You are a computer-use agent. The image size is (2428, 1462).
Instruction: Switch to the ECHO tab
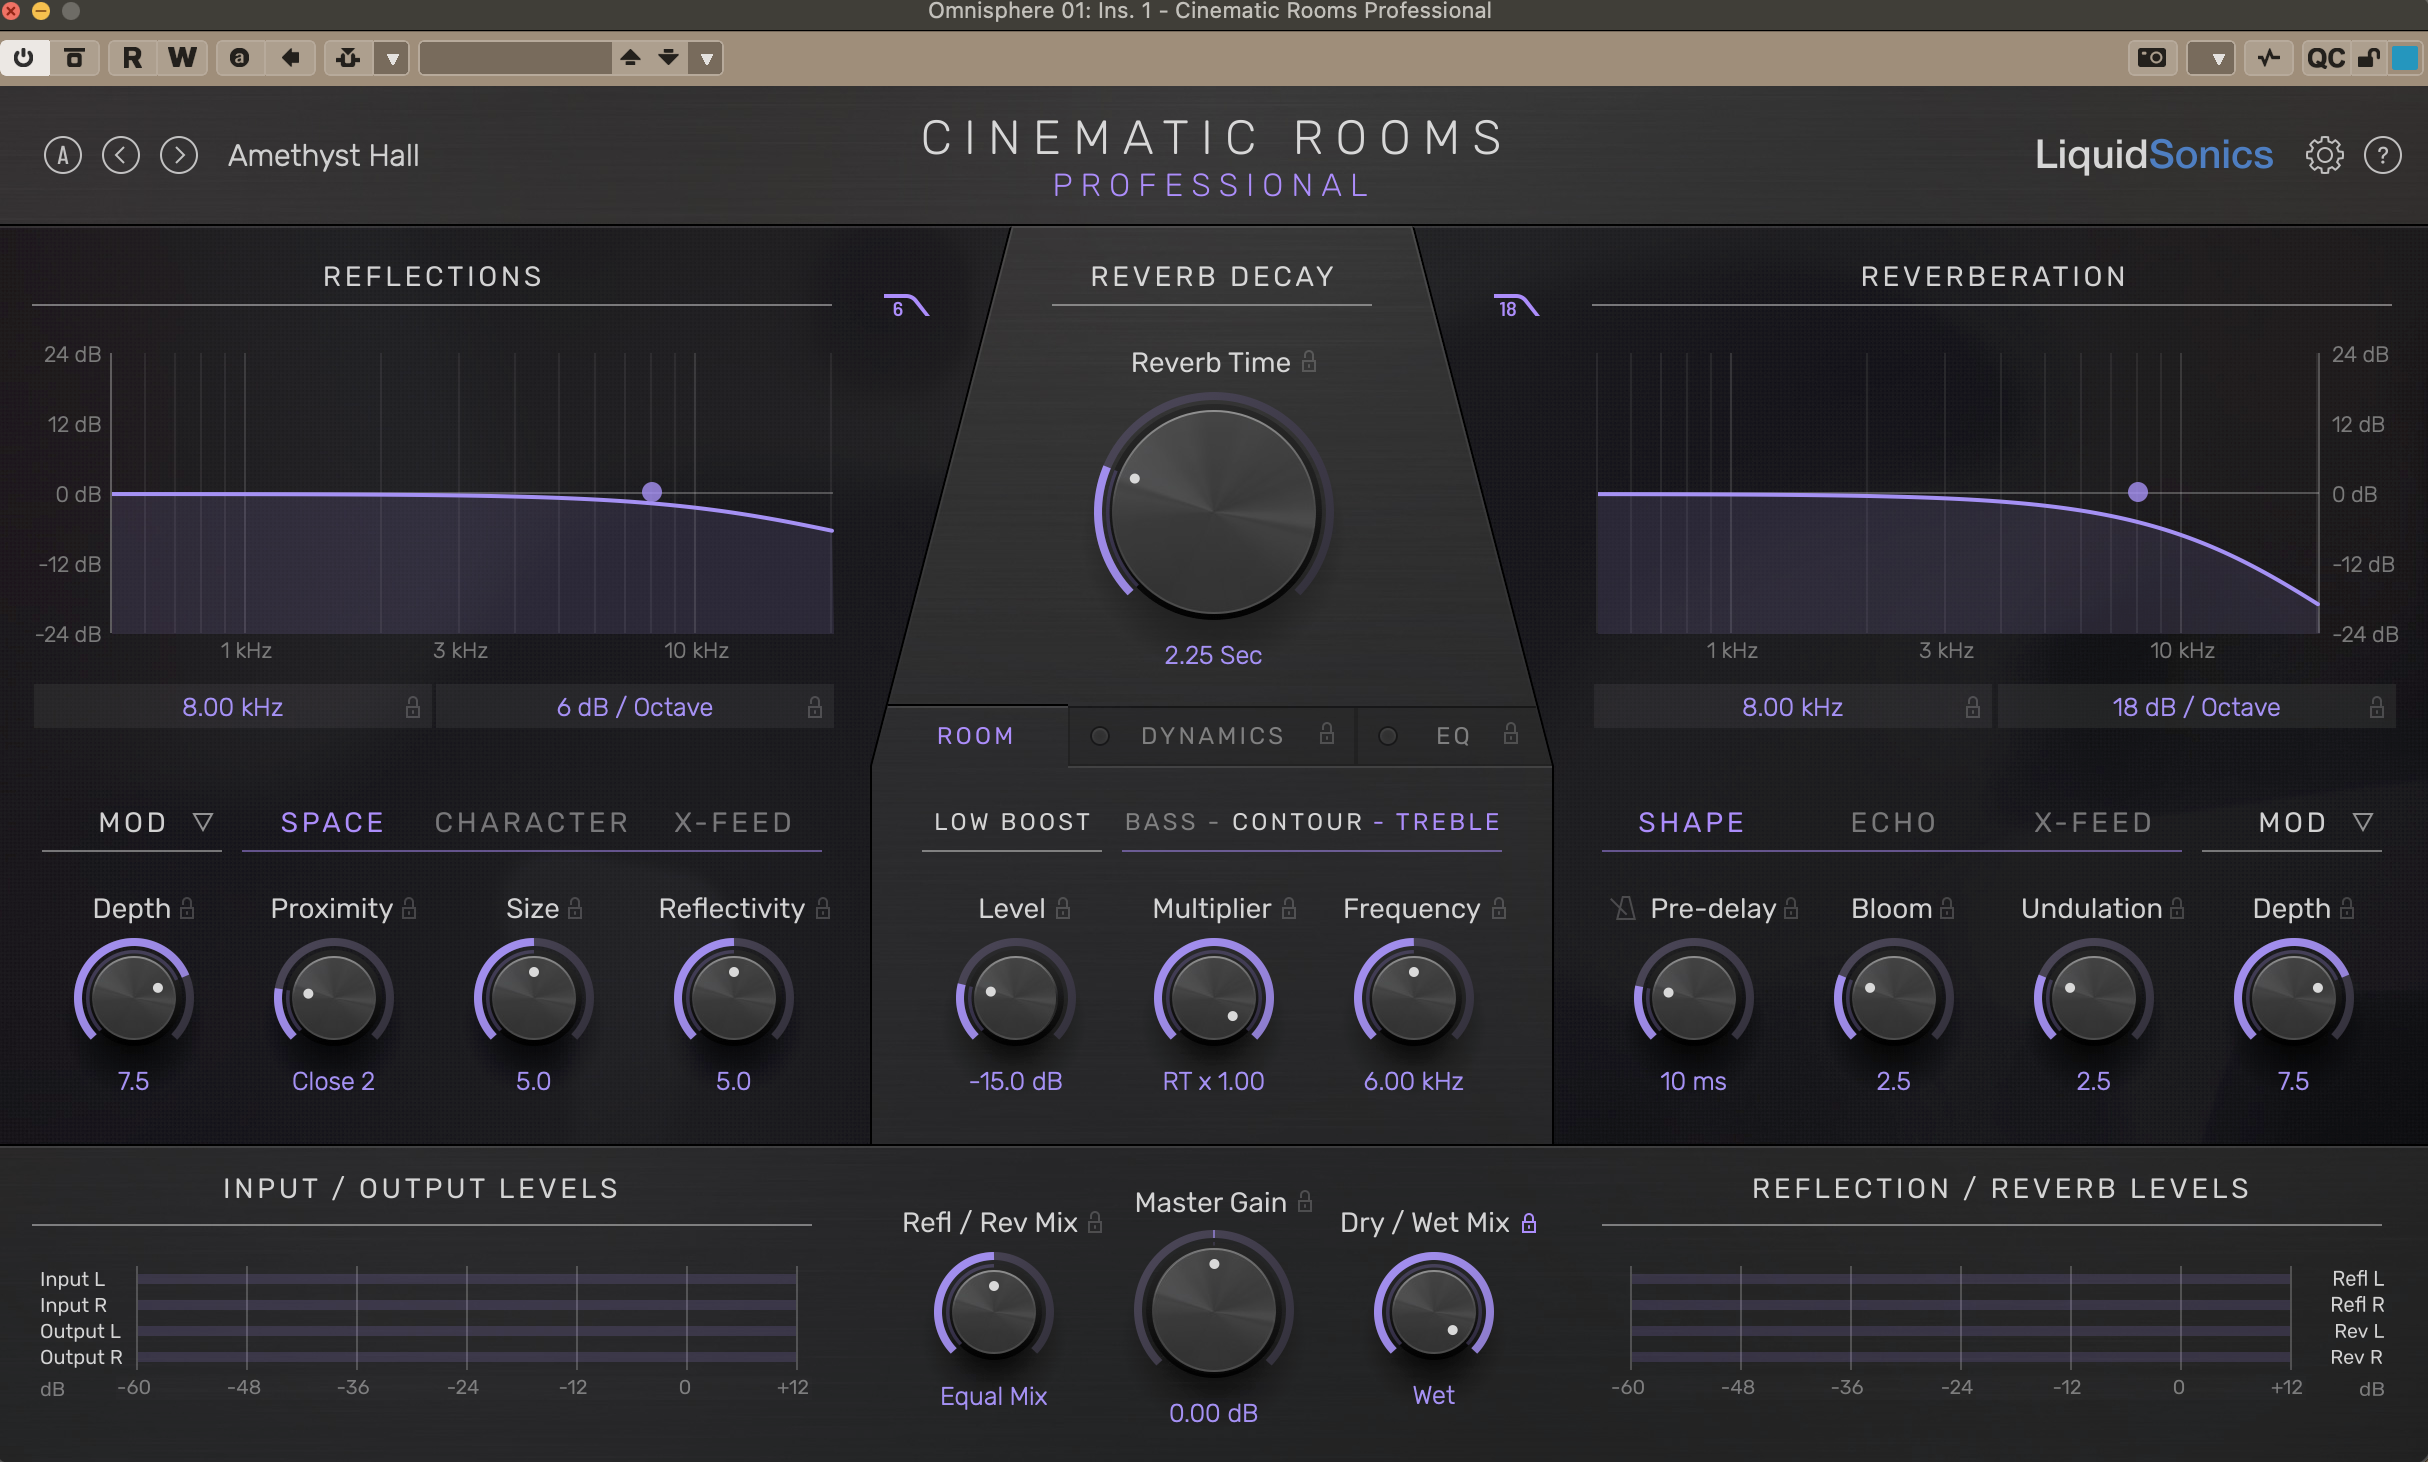pos(1894,822)
